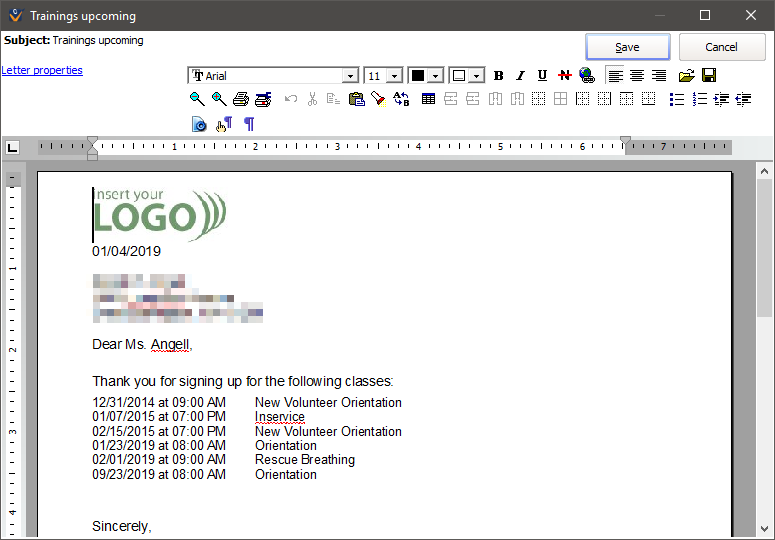Image resolution: width=775 pixels, height=540 pixels.
Task: Open find with flashlight icon
Action: pyautogui.click(x=378, y=99)
